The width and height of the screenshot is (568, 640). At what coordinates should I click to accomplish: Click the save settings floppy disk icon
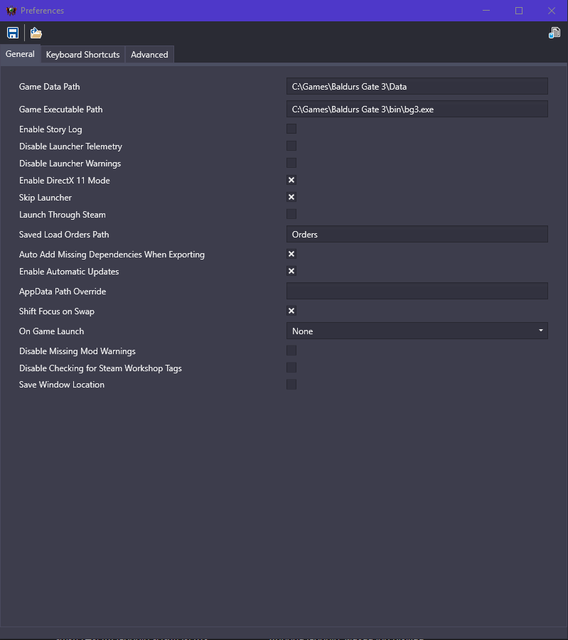13,33
